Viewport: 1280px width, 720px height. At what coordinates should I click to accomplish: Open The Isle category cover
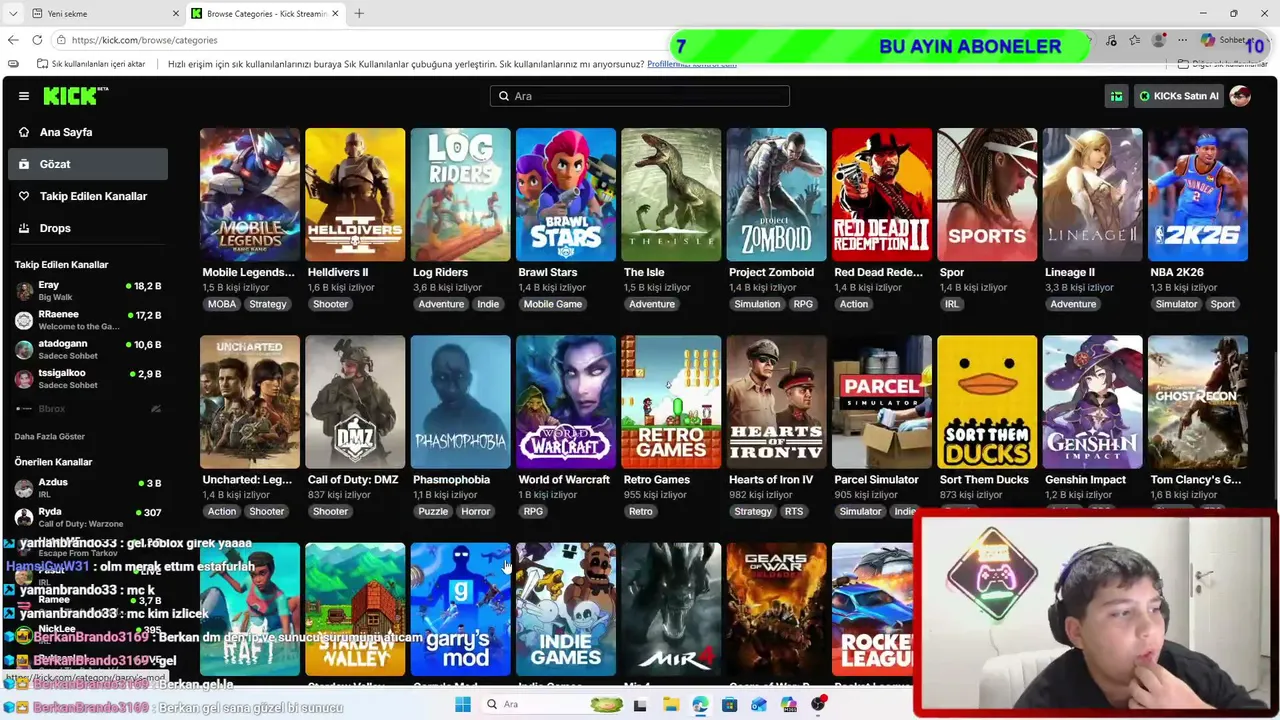(671, 194)
